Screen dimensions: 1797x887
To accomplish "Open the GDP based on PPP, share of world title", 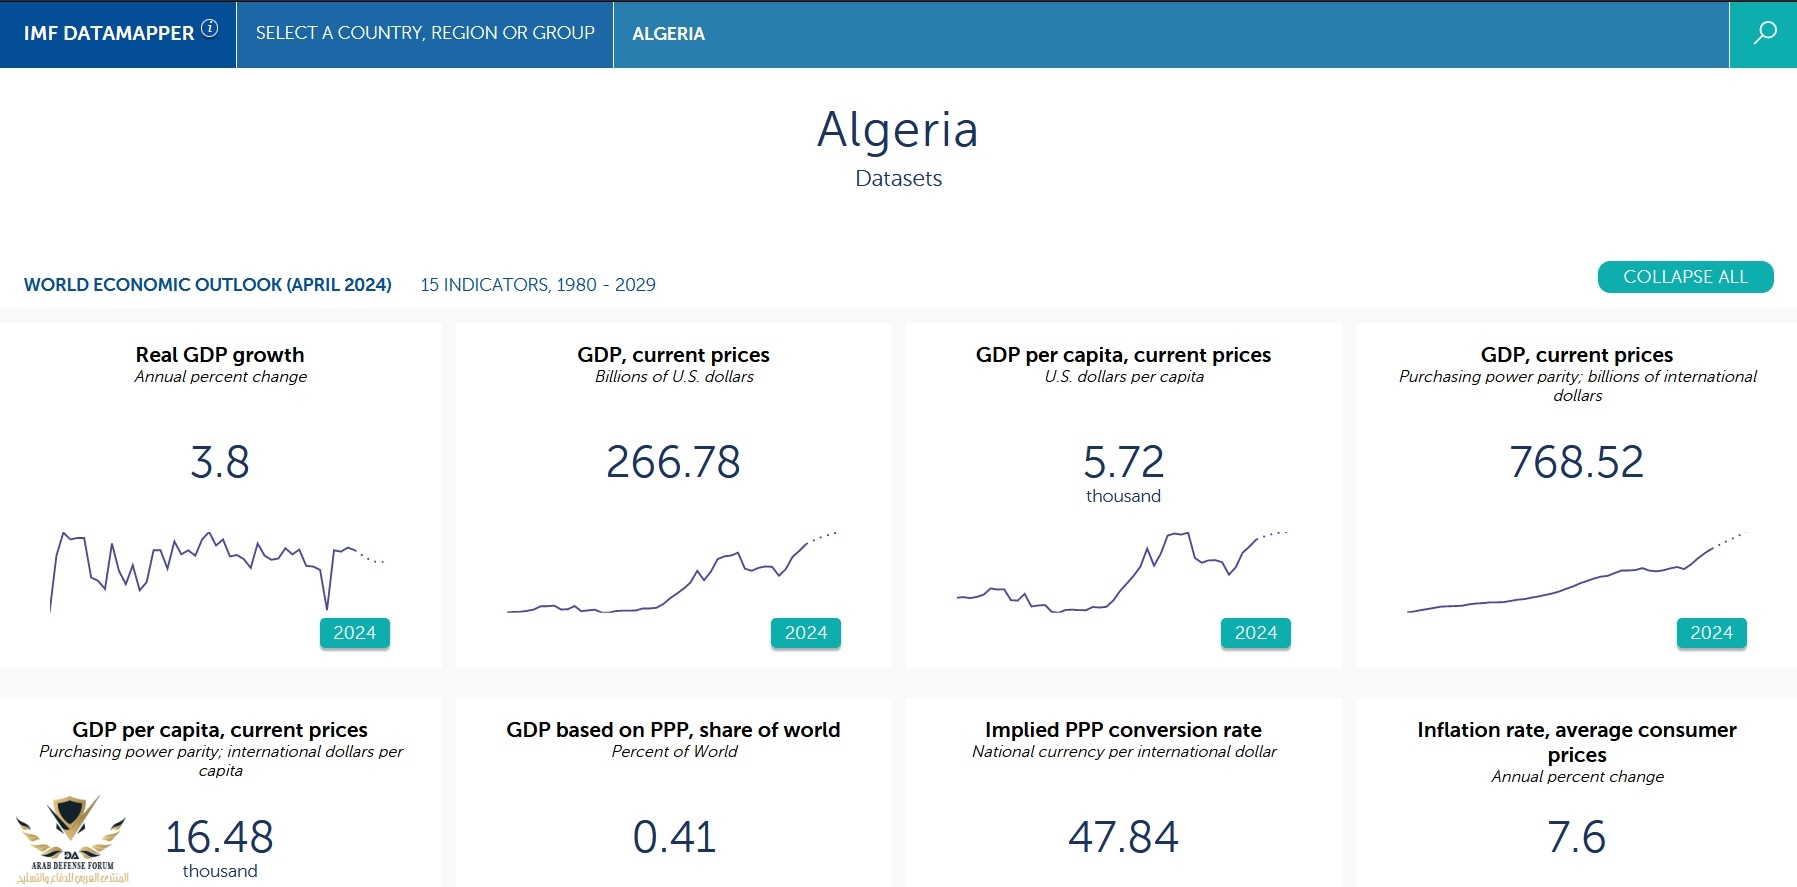I will coord(673,730).
